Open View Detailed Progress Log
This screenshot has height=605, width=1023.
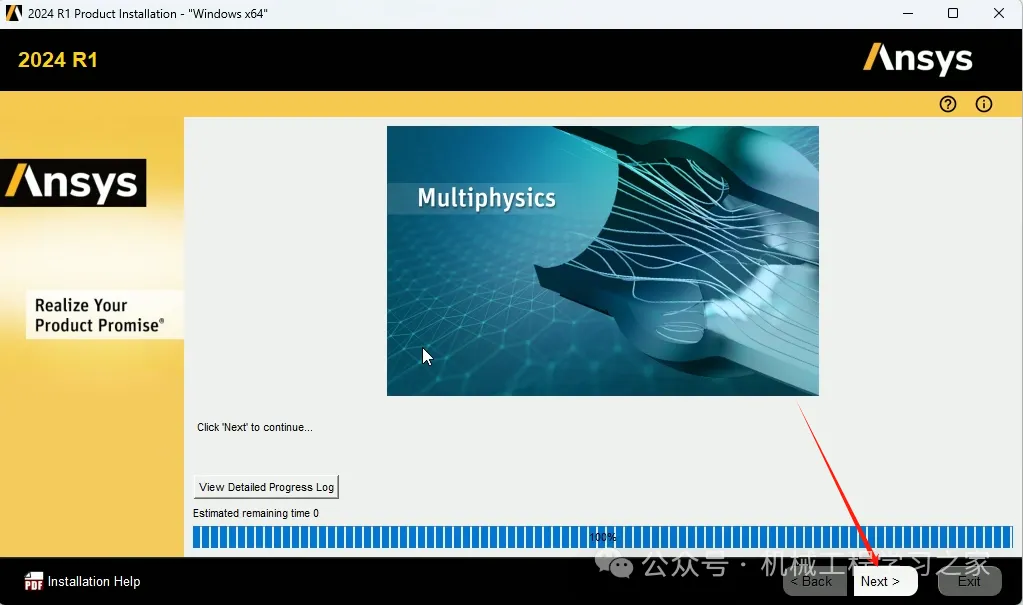pos(266,487)
